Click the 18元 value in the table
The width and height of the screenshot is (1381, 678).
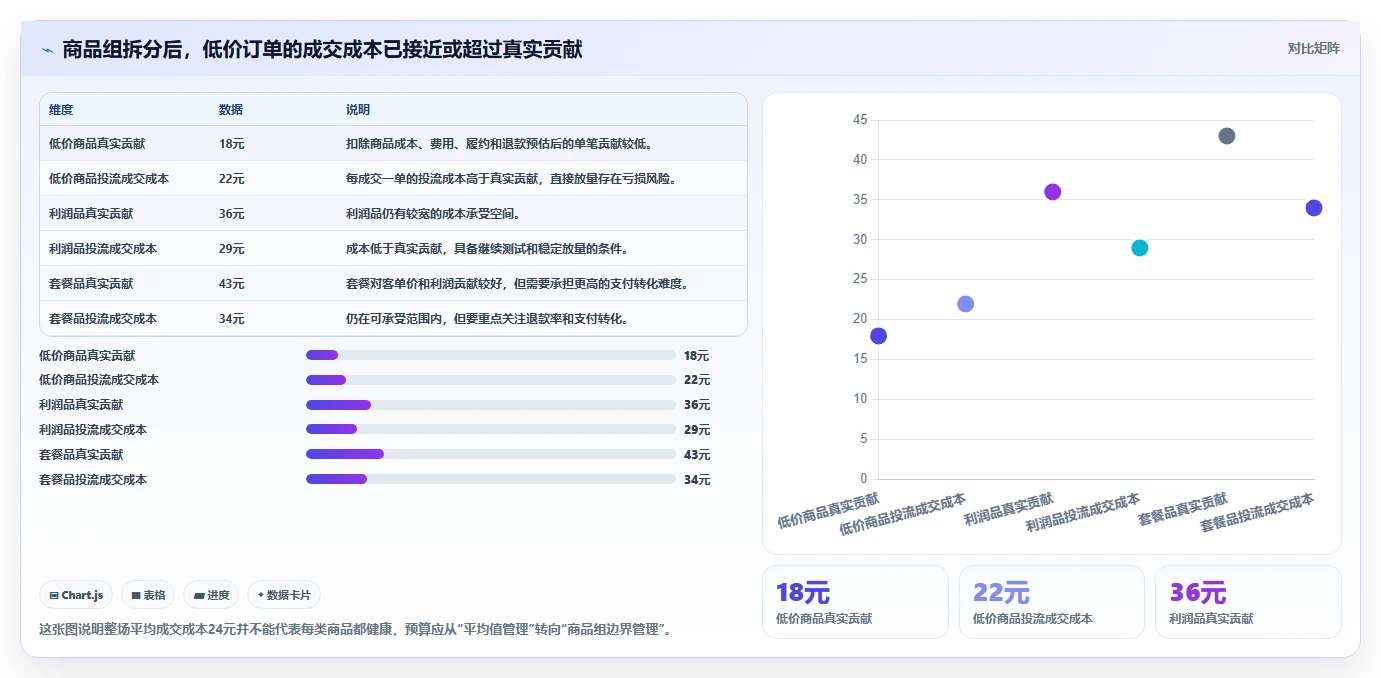tap(232, 144)
